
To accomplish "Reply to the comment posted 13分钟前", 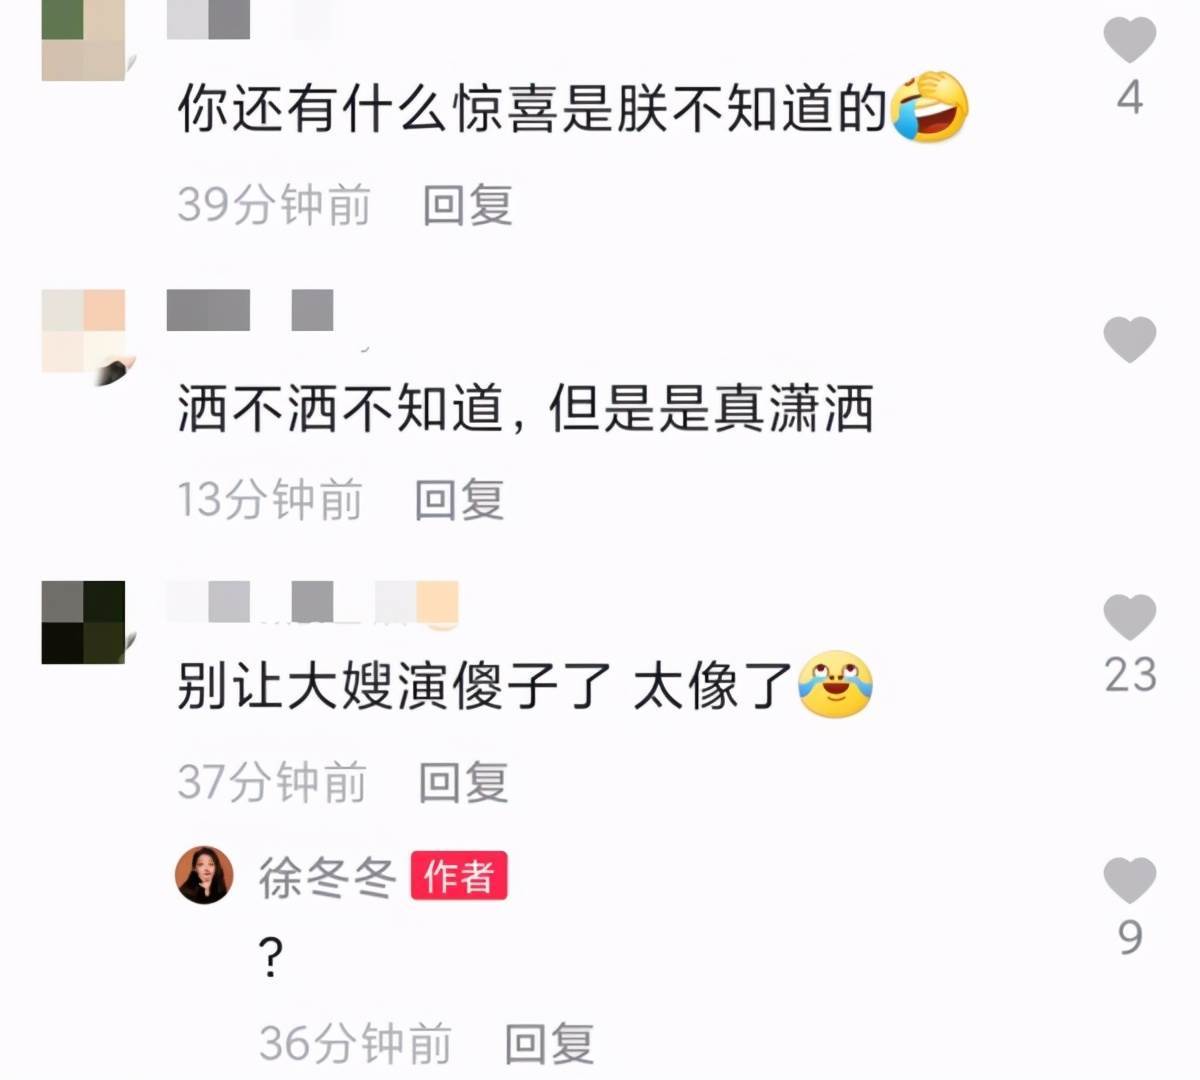I will point(459,499).
